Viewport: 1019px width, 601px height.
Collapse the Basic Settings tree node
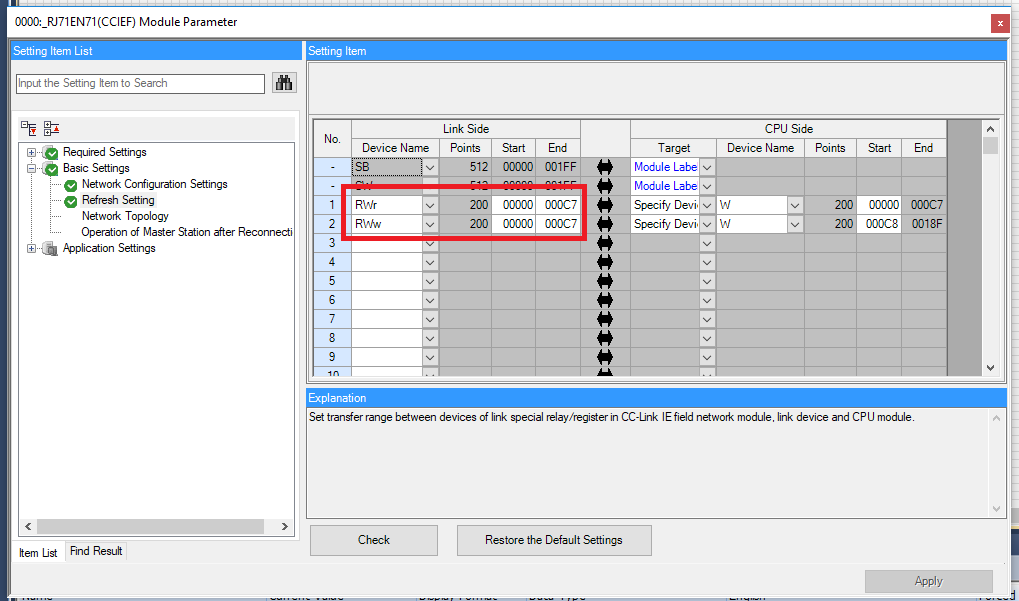pyautogui.click(x=32, y=168)
